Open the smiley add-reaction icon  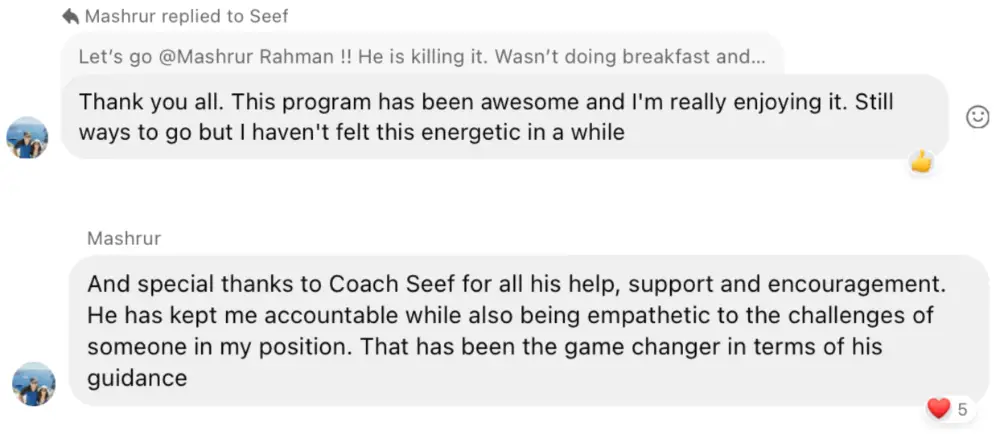[977, 117]
